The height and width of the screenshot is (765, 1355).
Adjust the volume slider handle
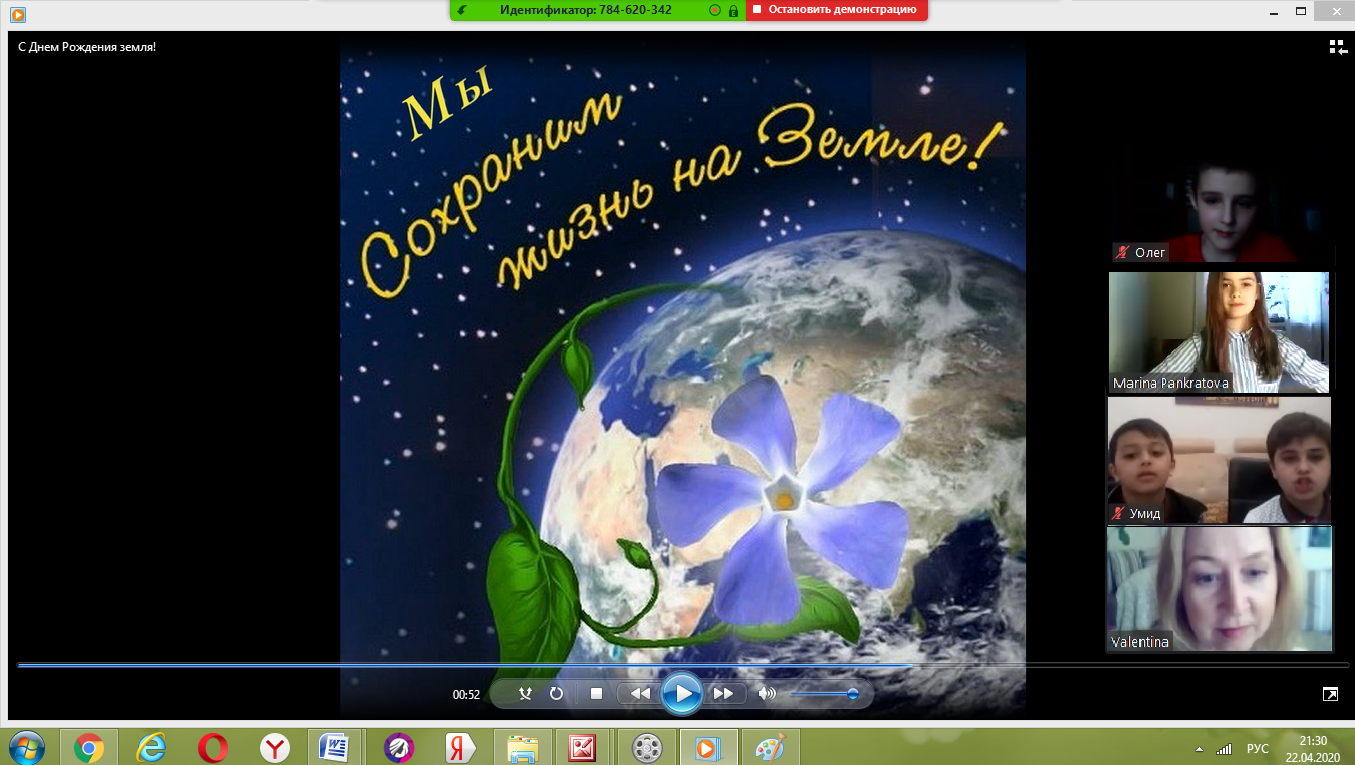pos(852,693)
